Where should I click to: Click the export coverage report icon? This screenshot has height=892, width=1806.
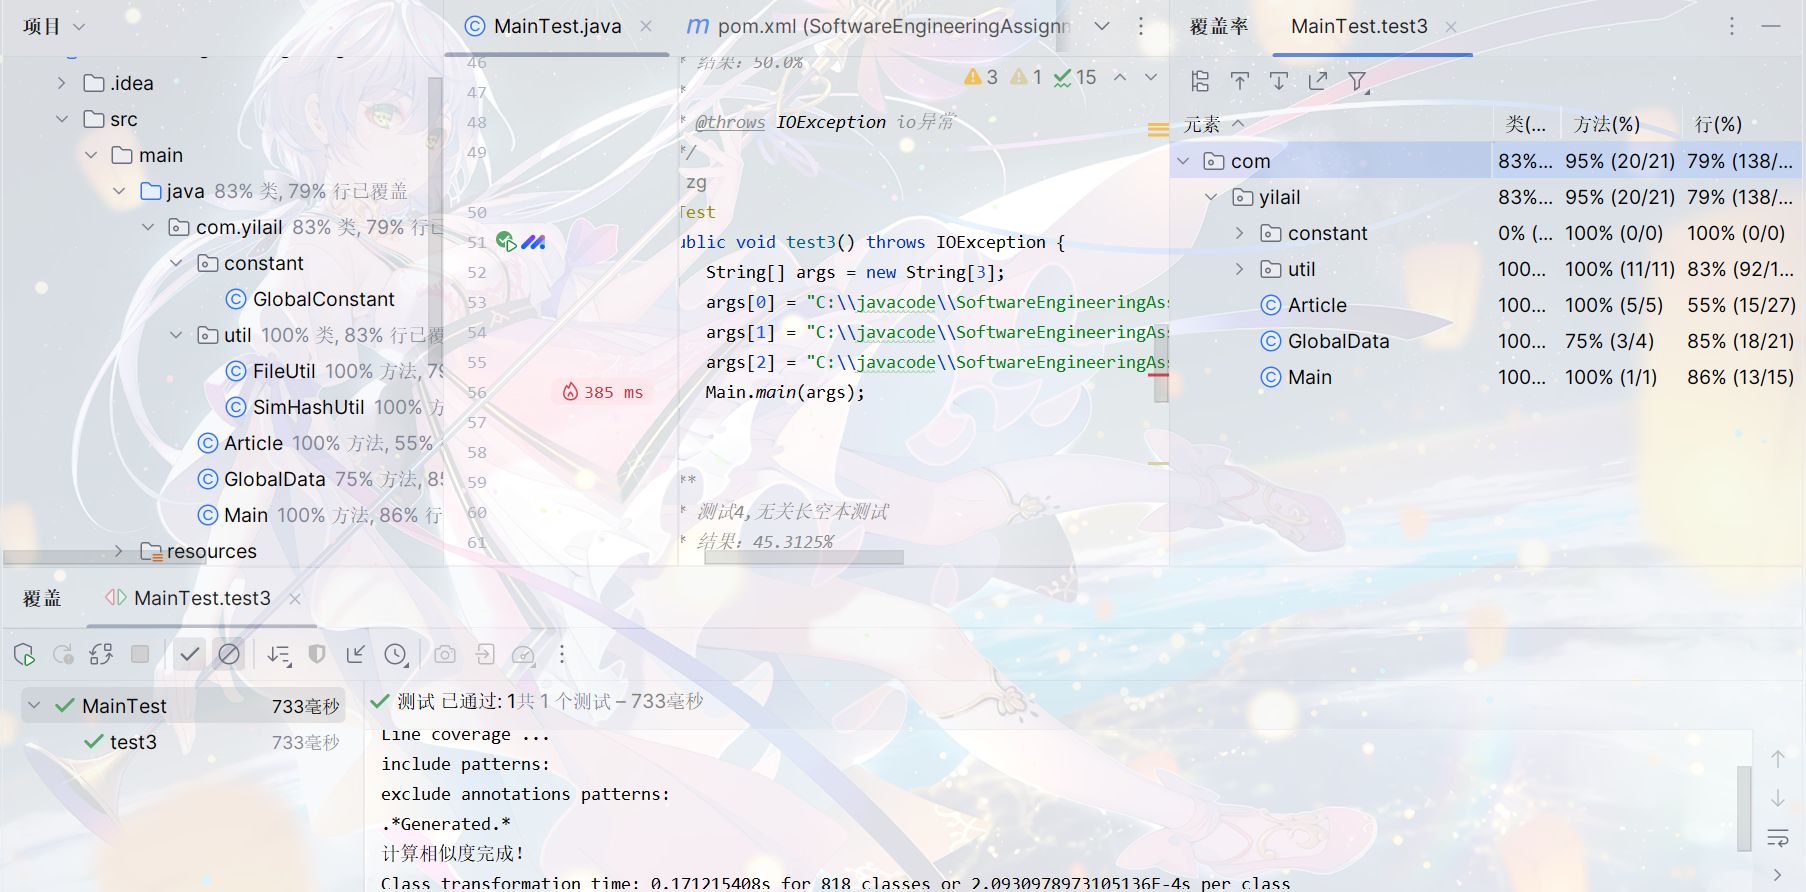click(1318, 81)
